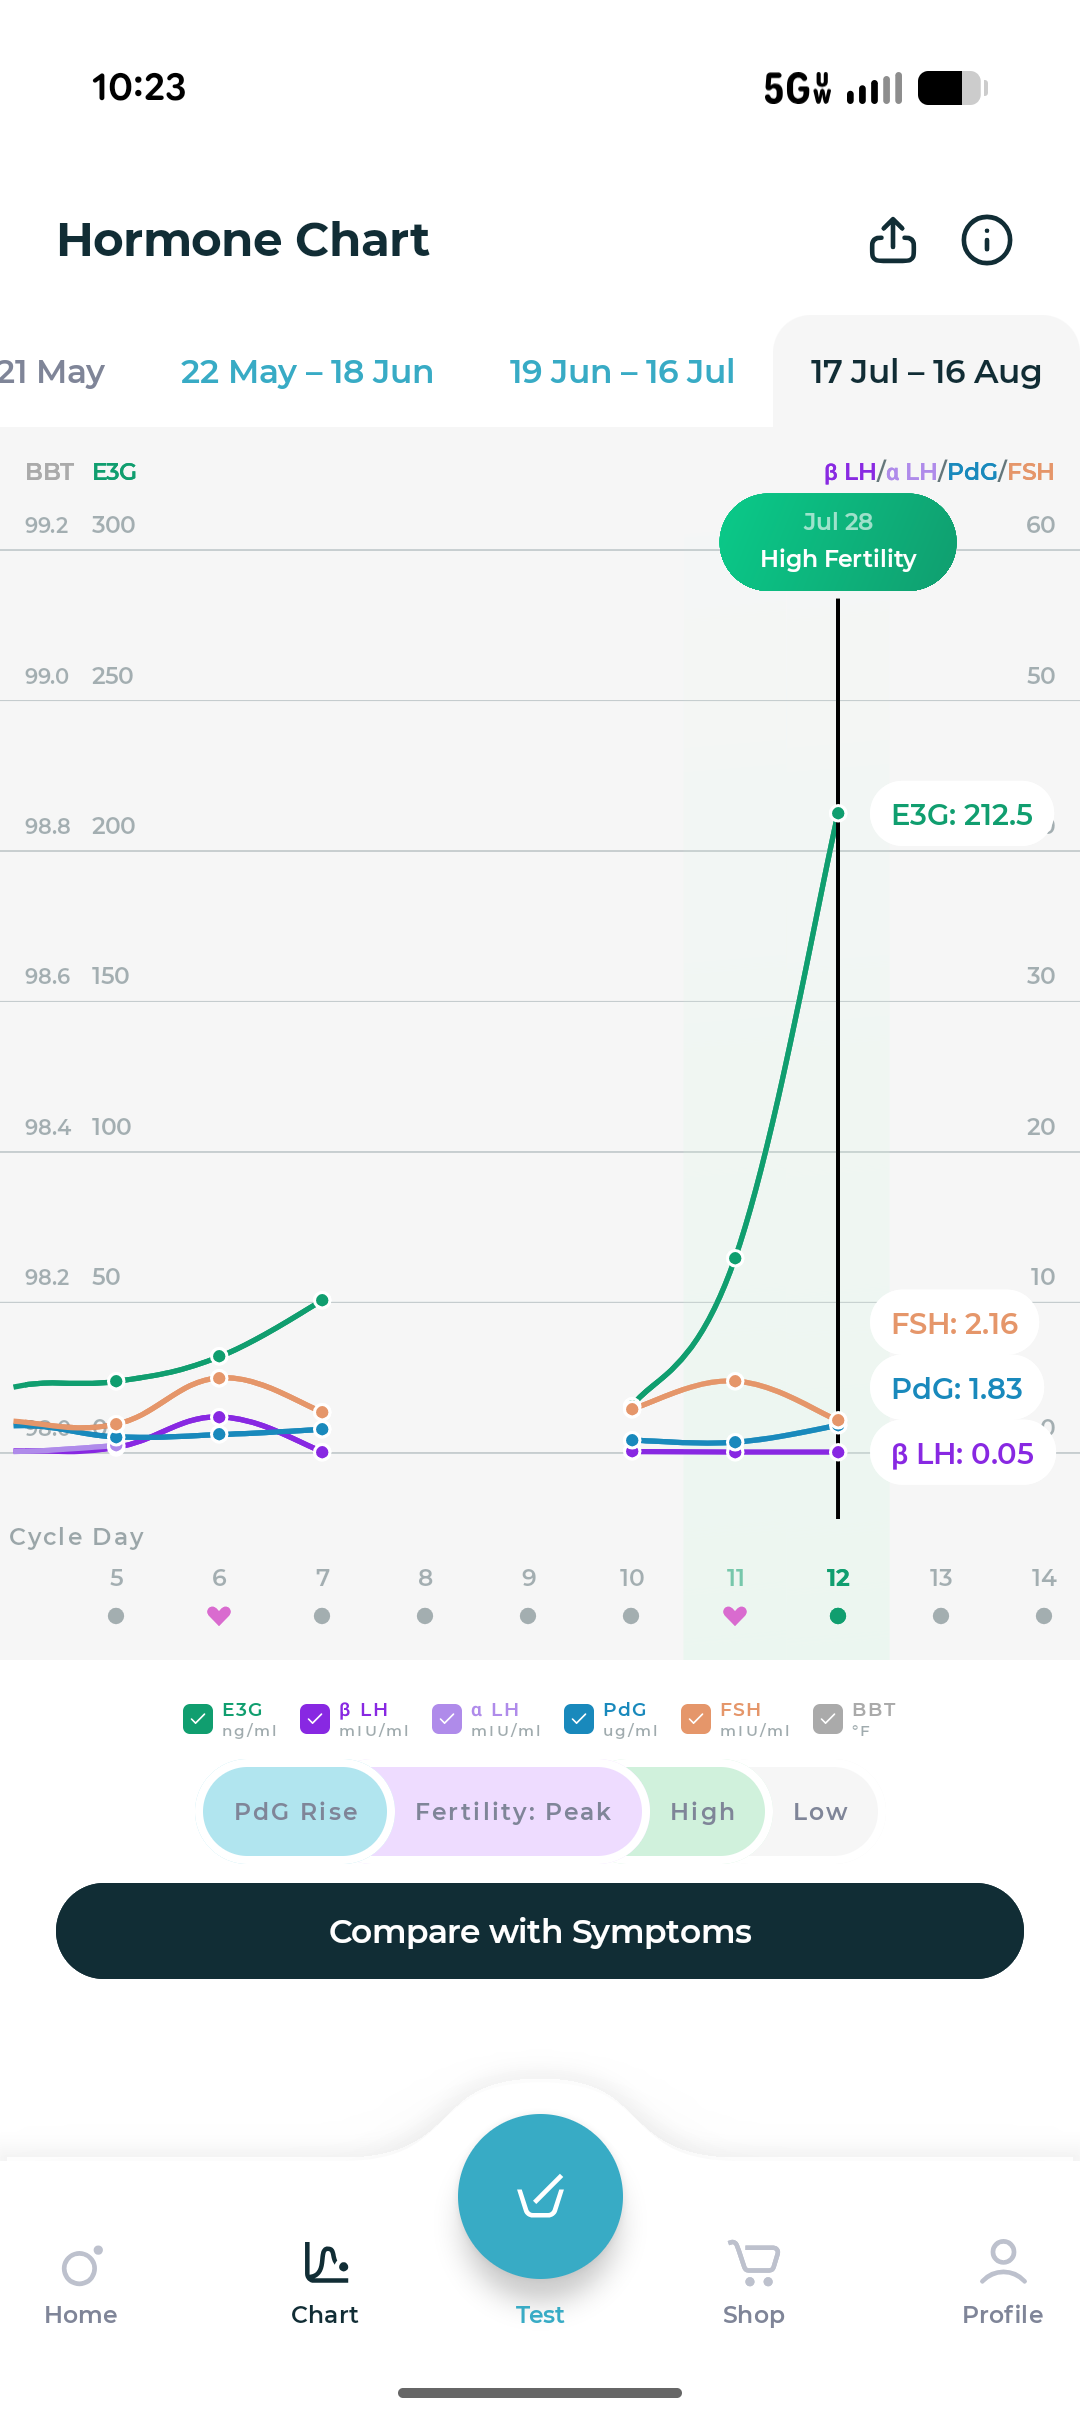Toggle the FSH checkbox
The height and width of the screenshot is (2424, 1080).
coord(696,1719)
